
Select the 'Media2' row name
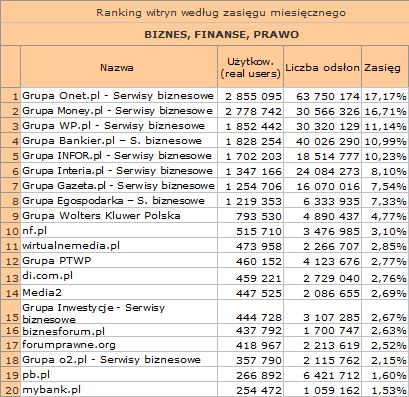pos(42,293)
